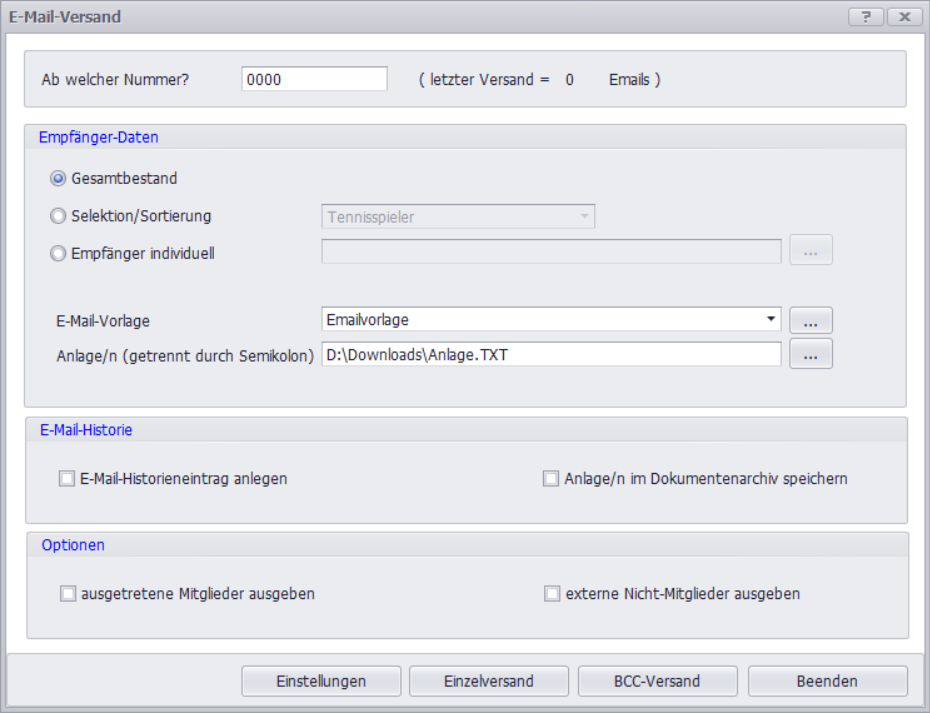Check Anlage/n im Dokumentenarchiv speichern
Screen dimensions: 930x713
tap(551, 479)
